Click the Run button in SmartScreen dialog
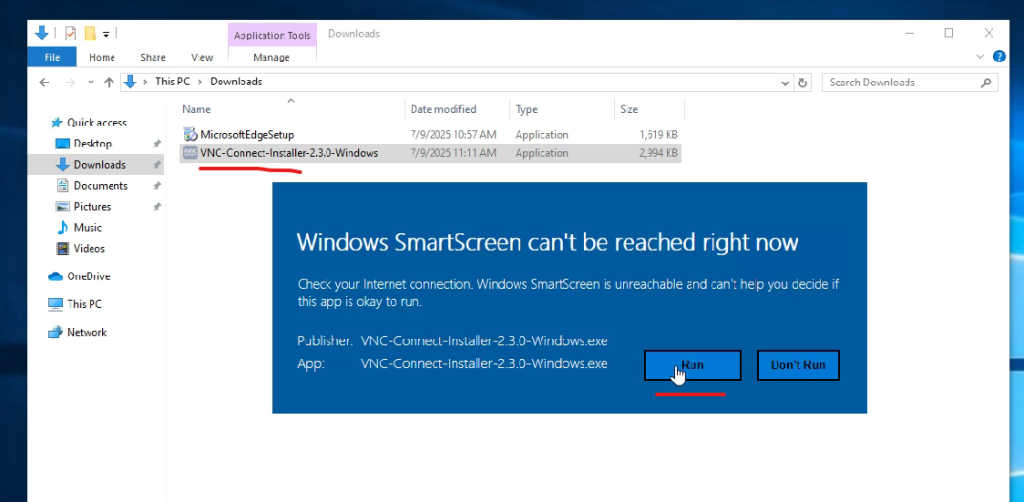Image resolution: width=1024 pixels, height=502 pixels. point(692,365)
